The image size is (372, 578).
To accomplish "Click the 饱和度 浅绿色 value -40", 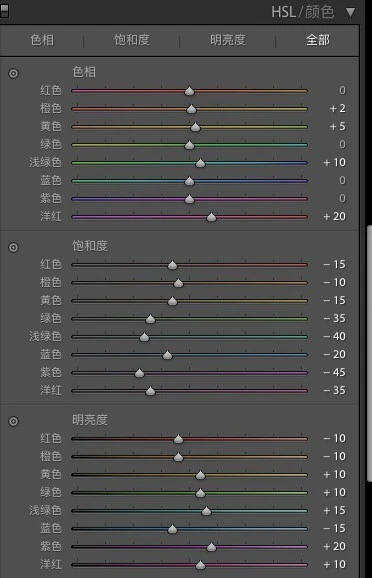I will point(334,336).
